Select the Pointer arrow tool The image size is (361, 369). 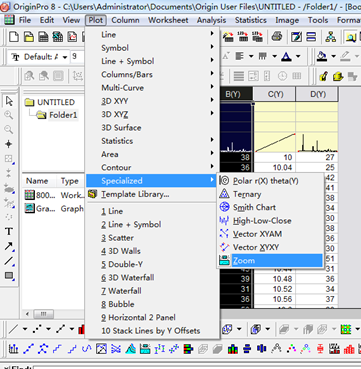[x=9, y=101]
